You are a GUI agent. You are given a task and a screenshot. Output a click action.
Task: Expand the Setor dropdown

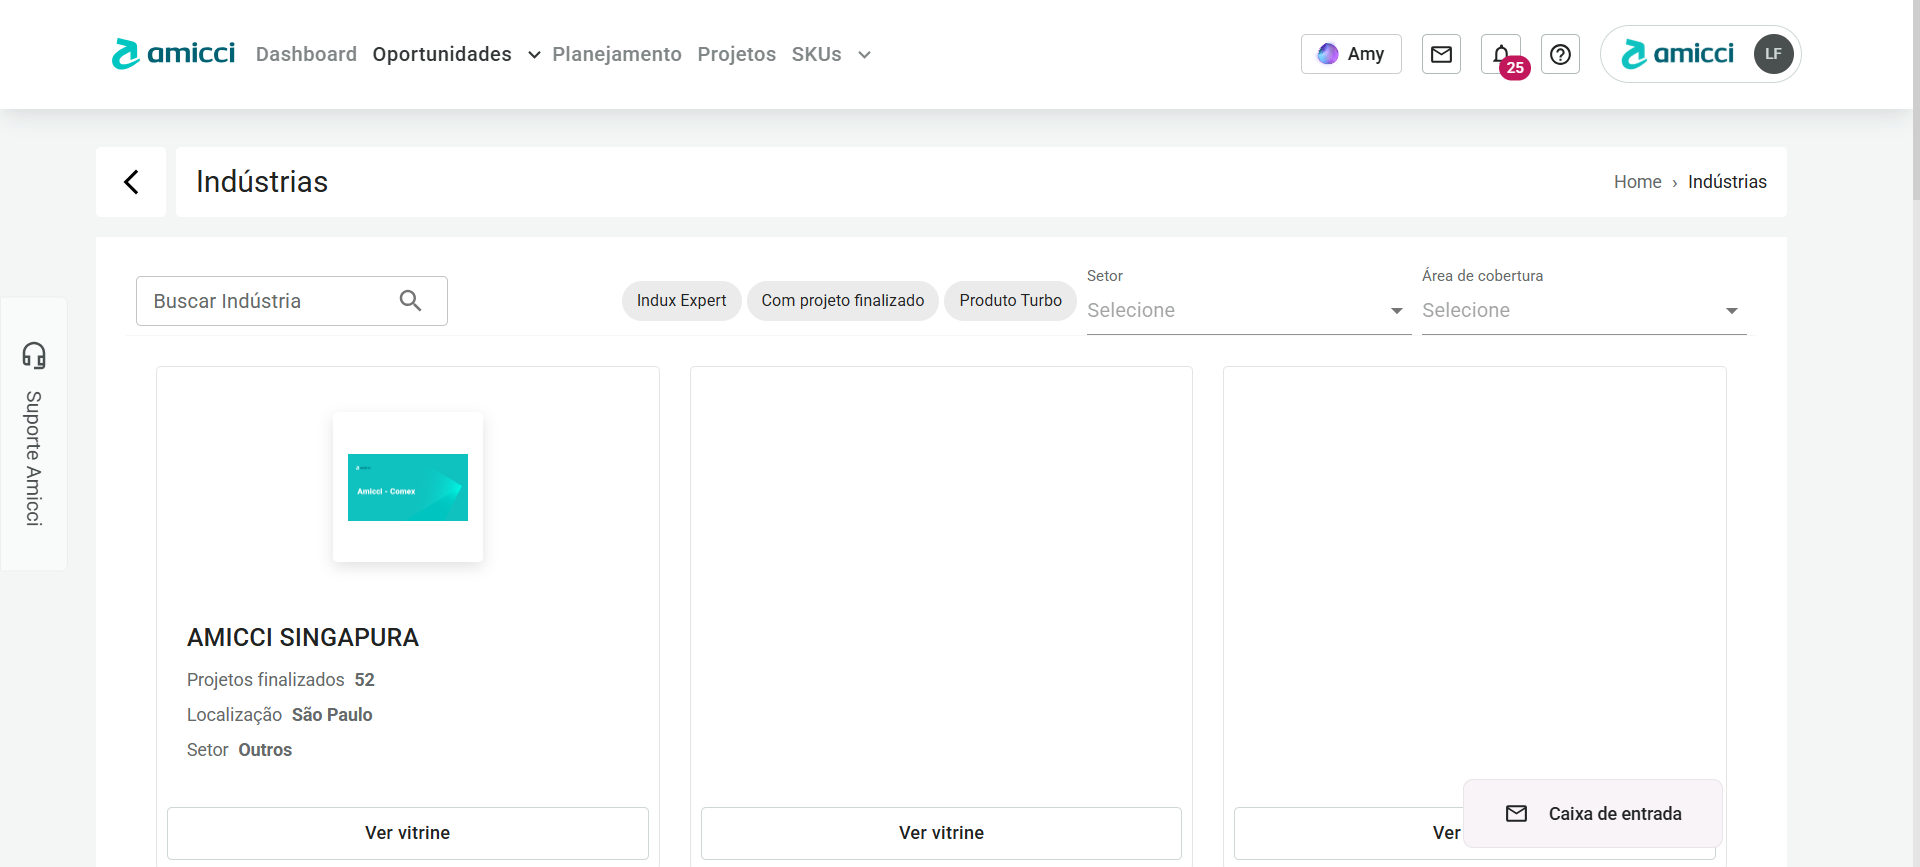click(1248, 310)
